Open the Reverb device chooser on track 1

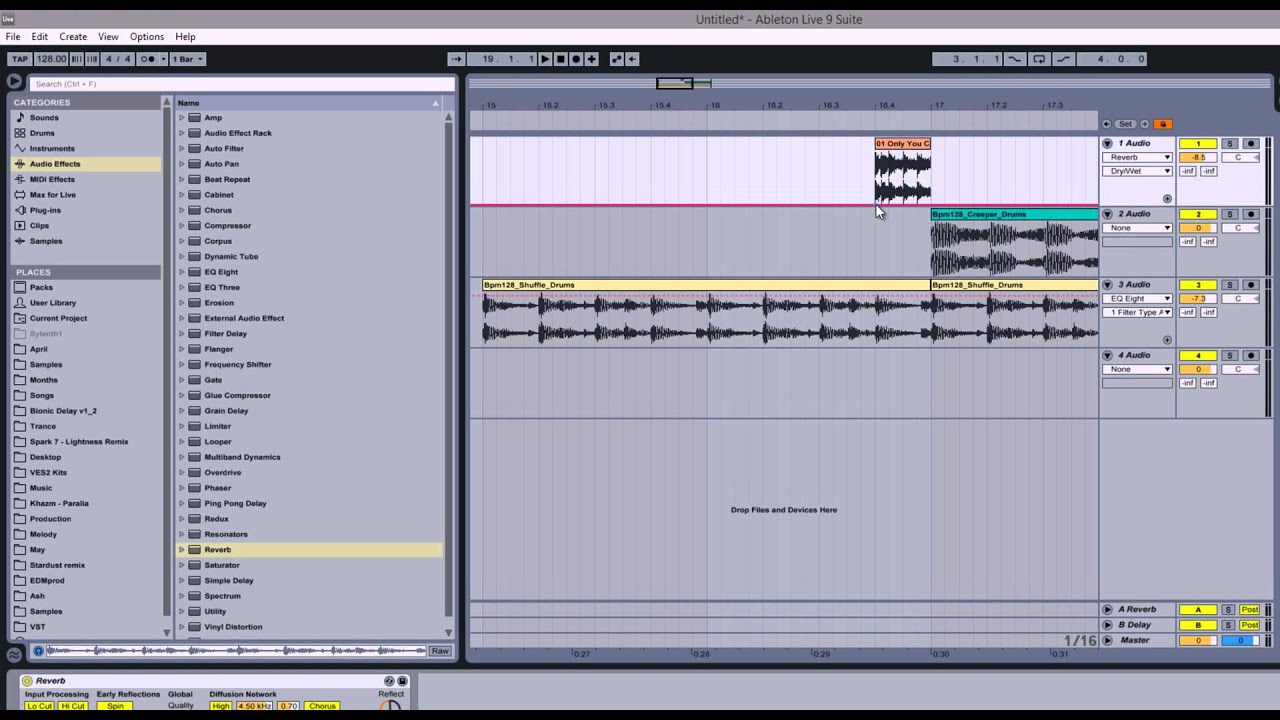point(1137,158)
